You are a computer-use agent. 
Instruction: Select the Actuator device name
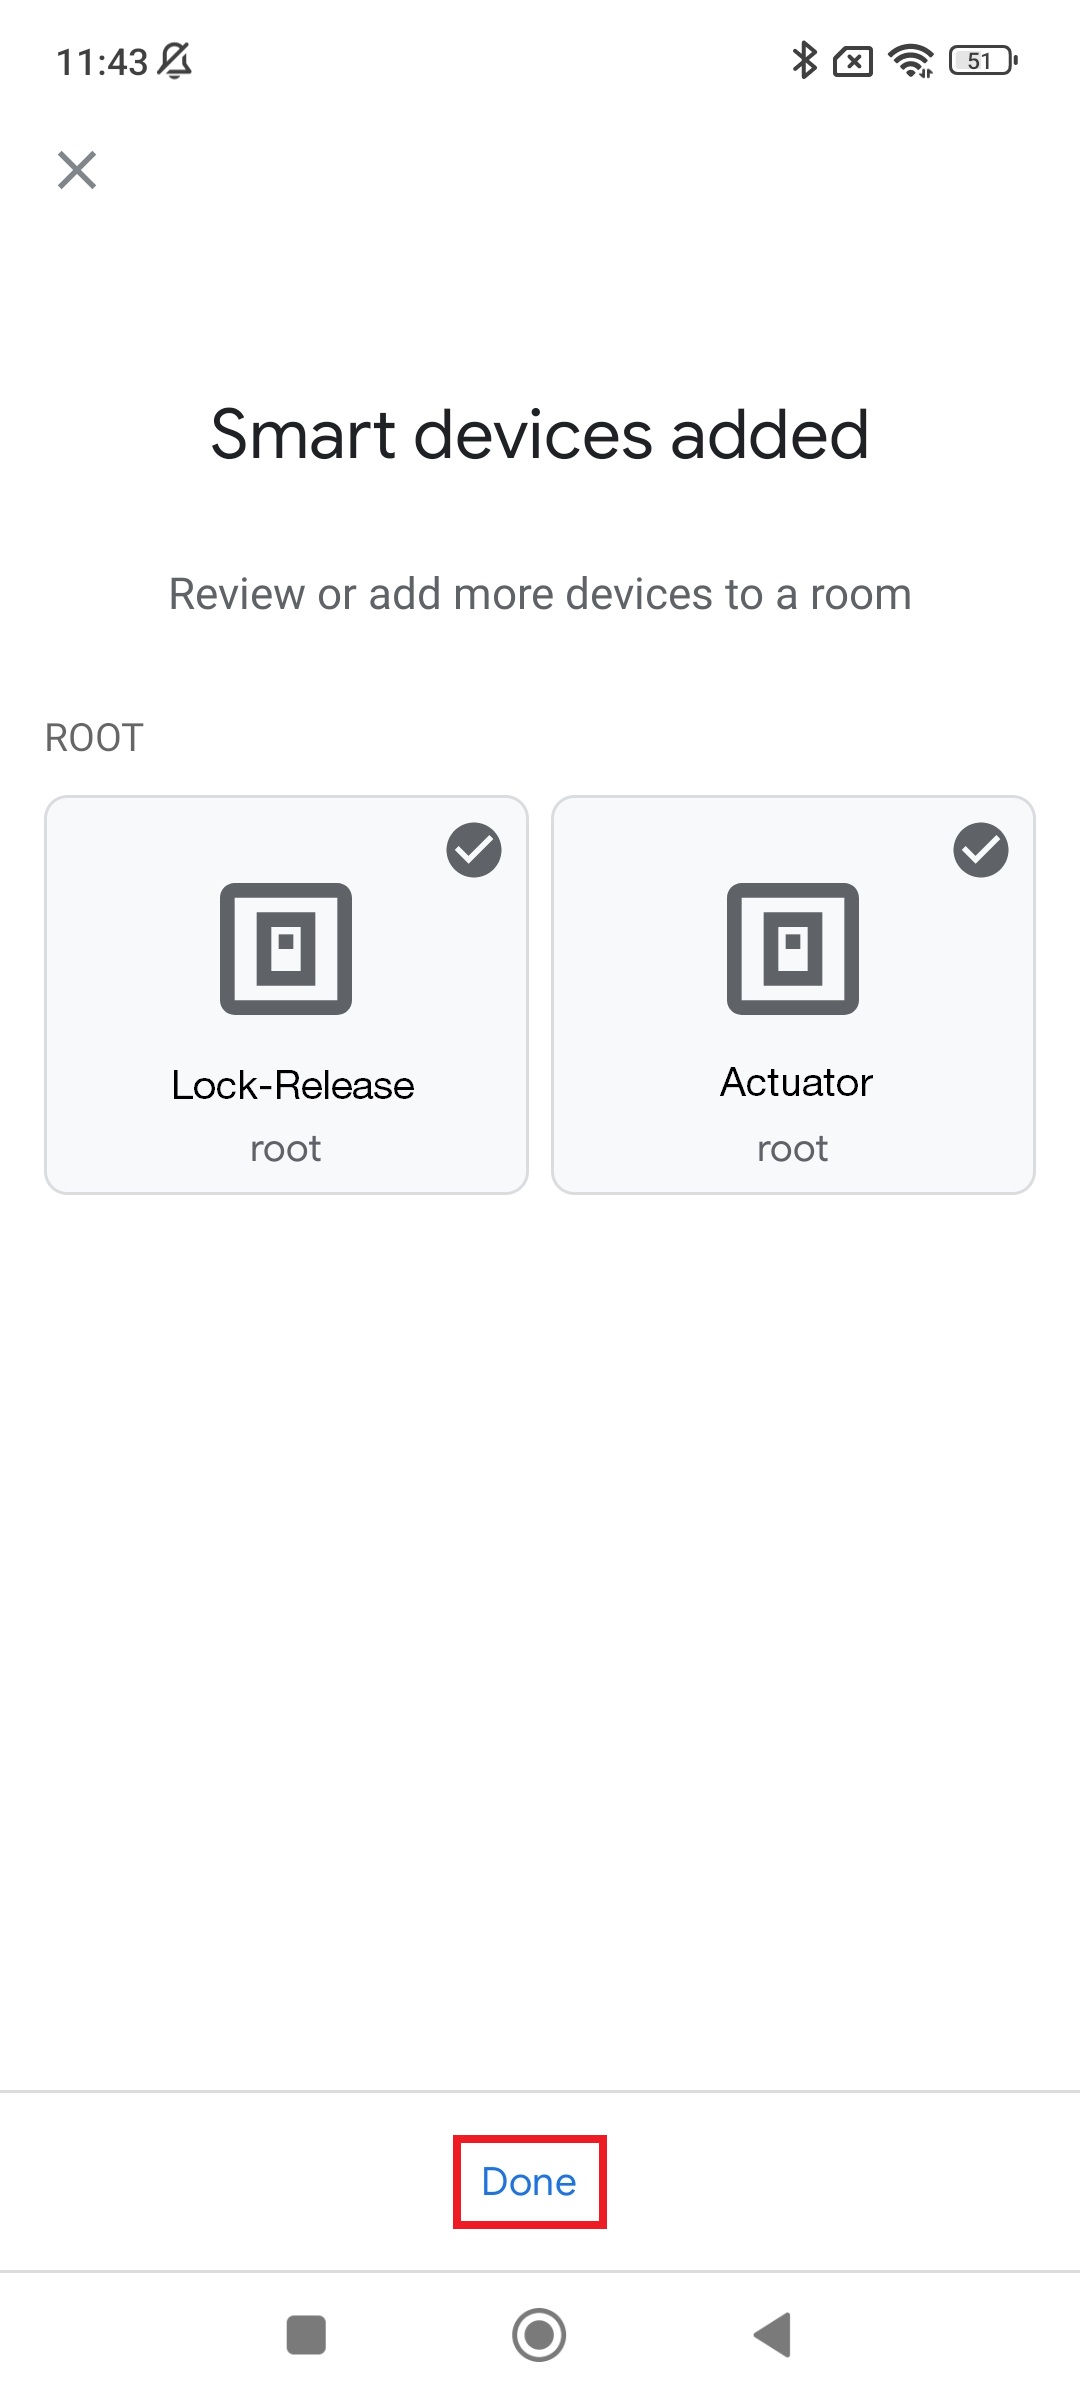coord(797,1083)
